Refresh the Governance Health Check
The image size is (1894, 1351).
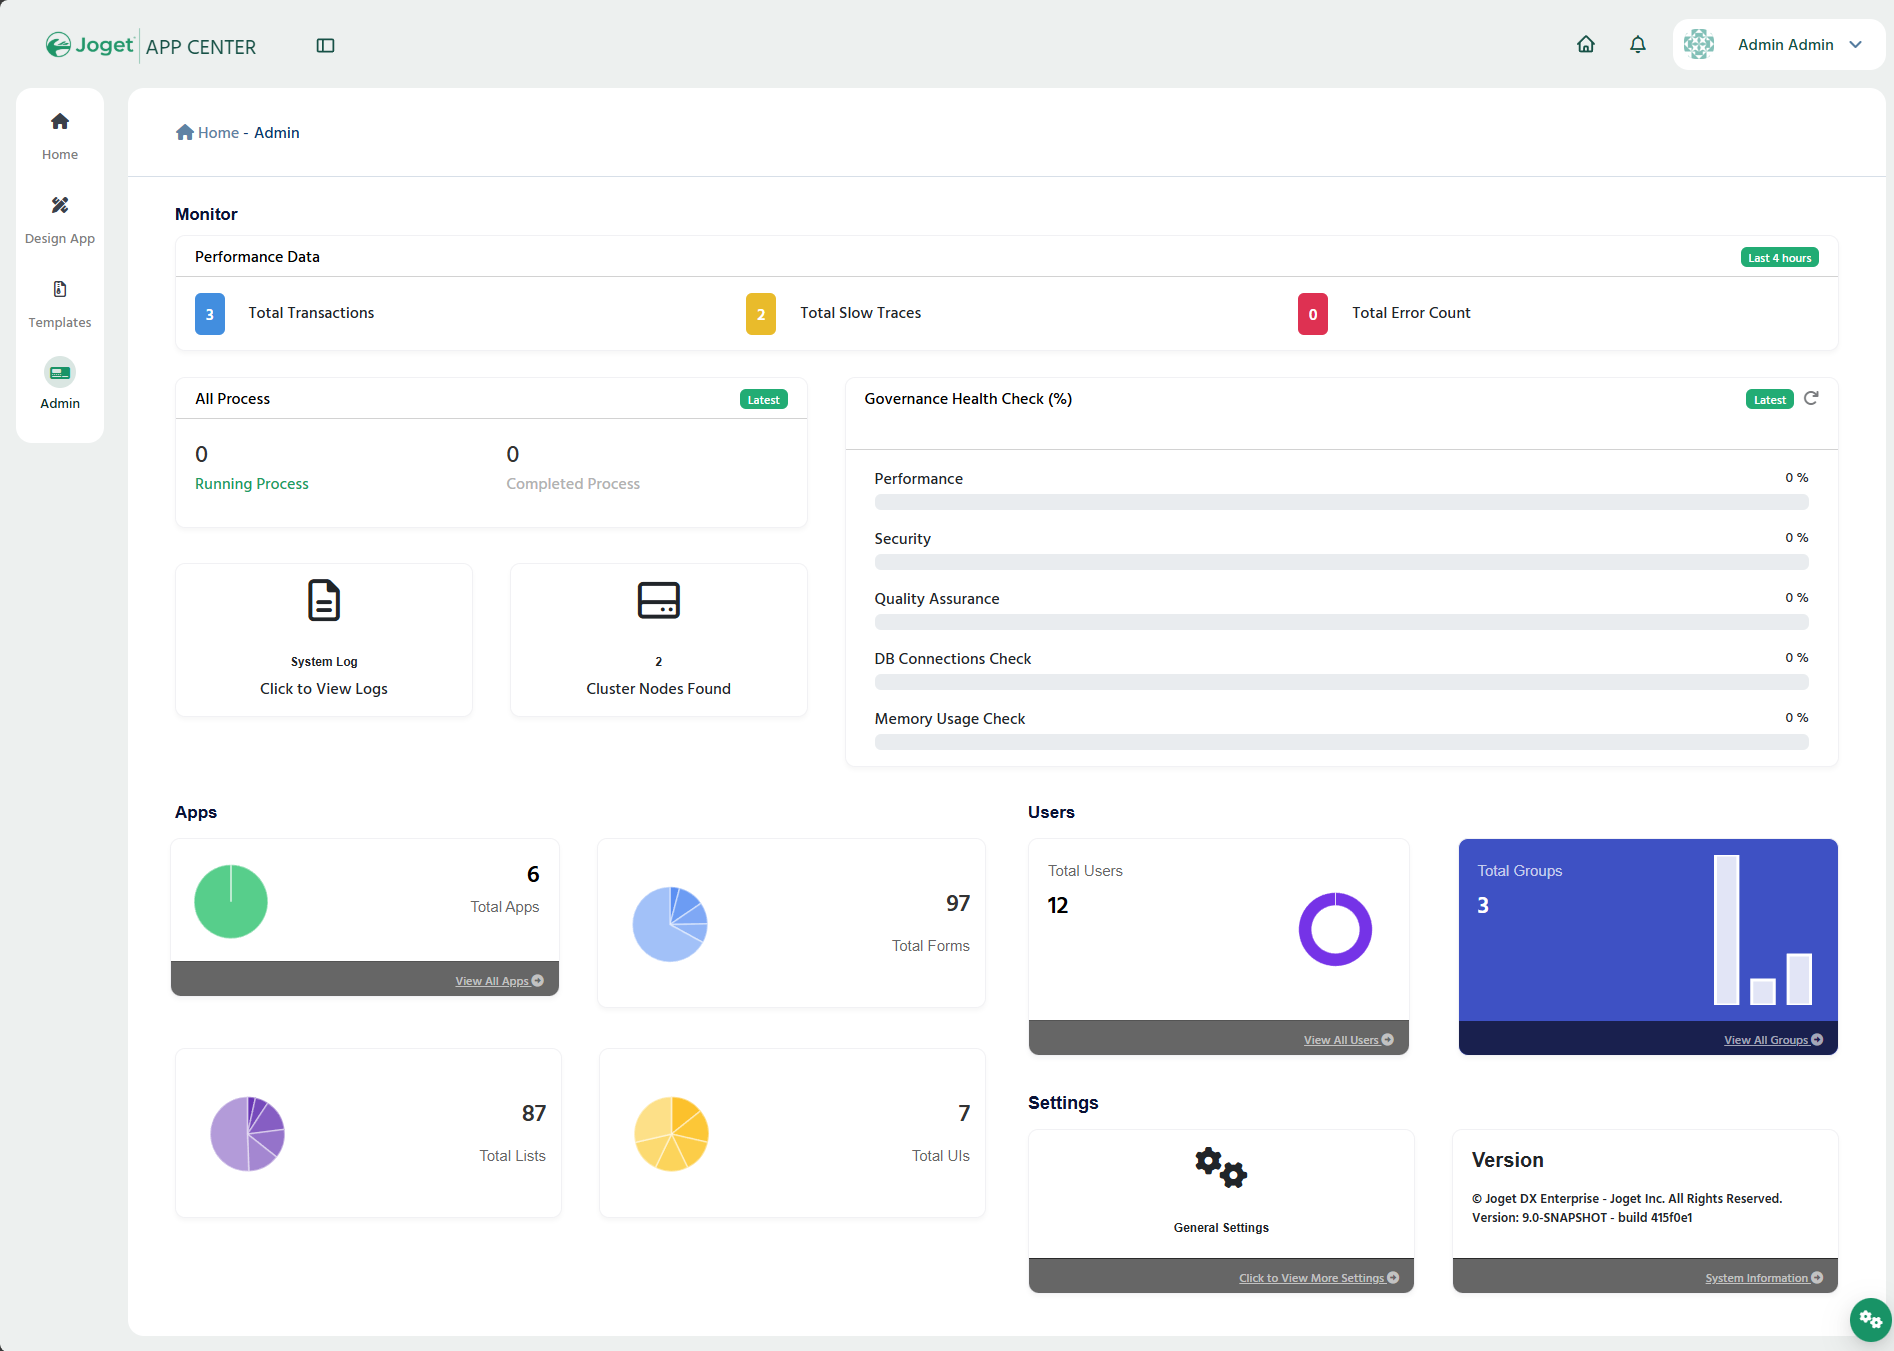point(1811,399)
